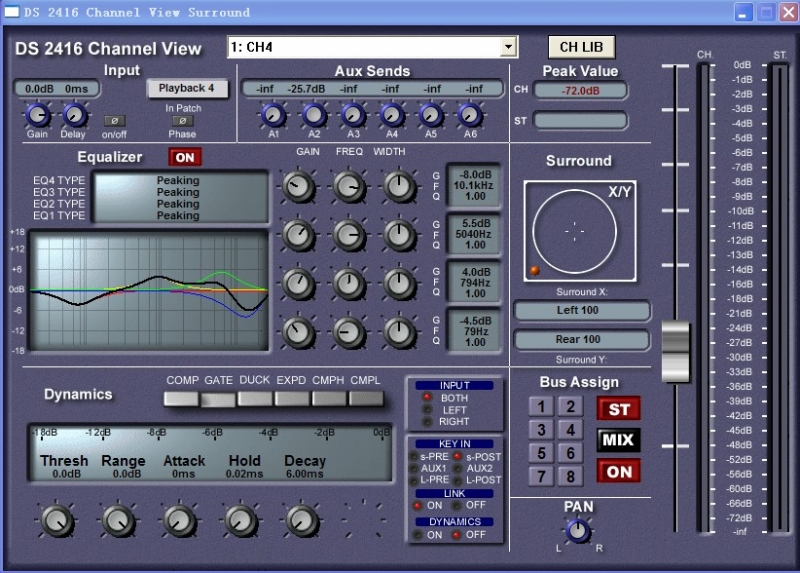Select KEY IN s-PRE option
The image size is (800, 573).
(x=414, y=457)
